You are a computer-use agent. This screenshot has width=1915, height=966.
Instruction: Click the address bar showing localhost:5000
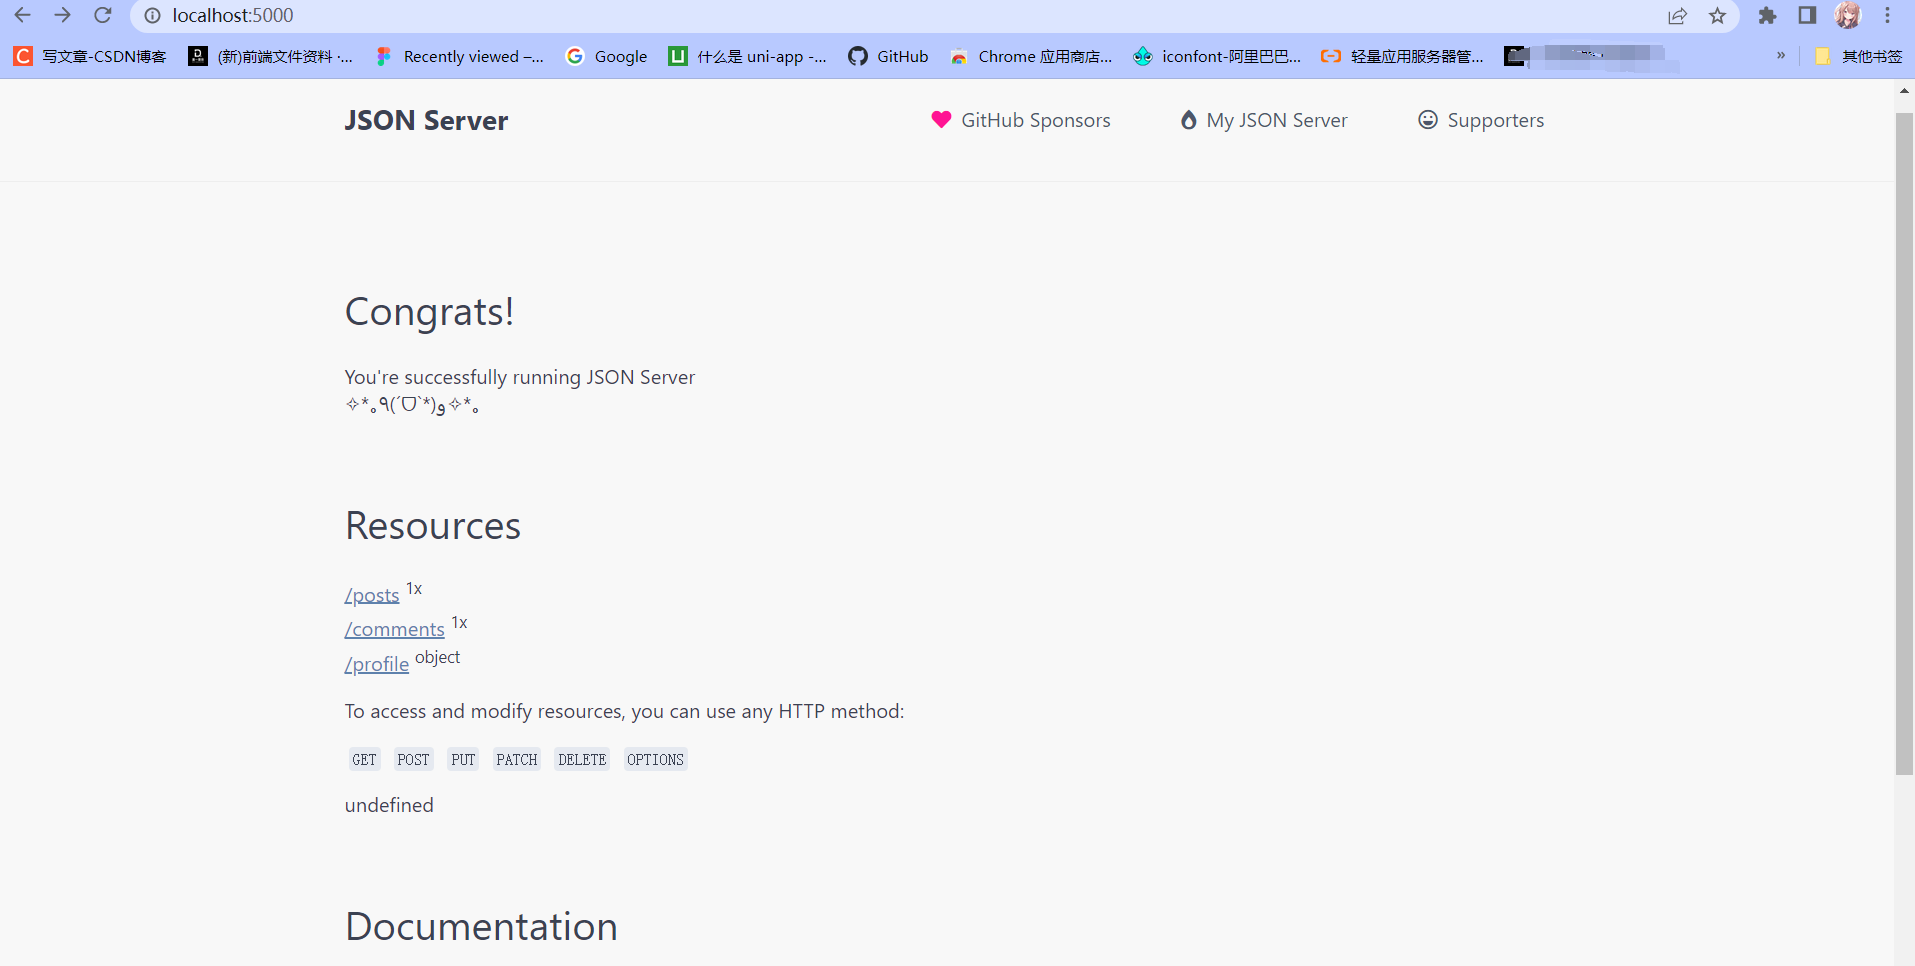[x=232, y=16]
